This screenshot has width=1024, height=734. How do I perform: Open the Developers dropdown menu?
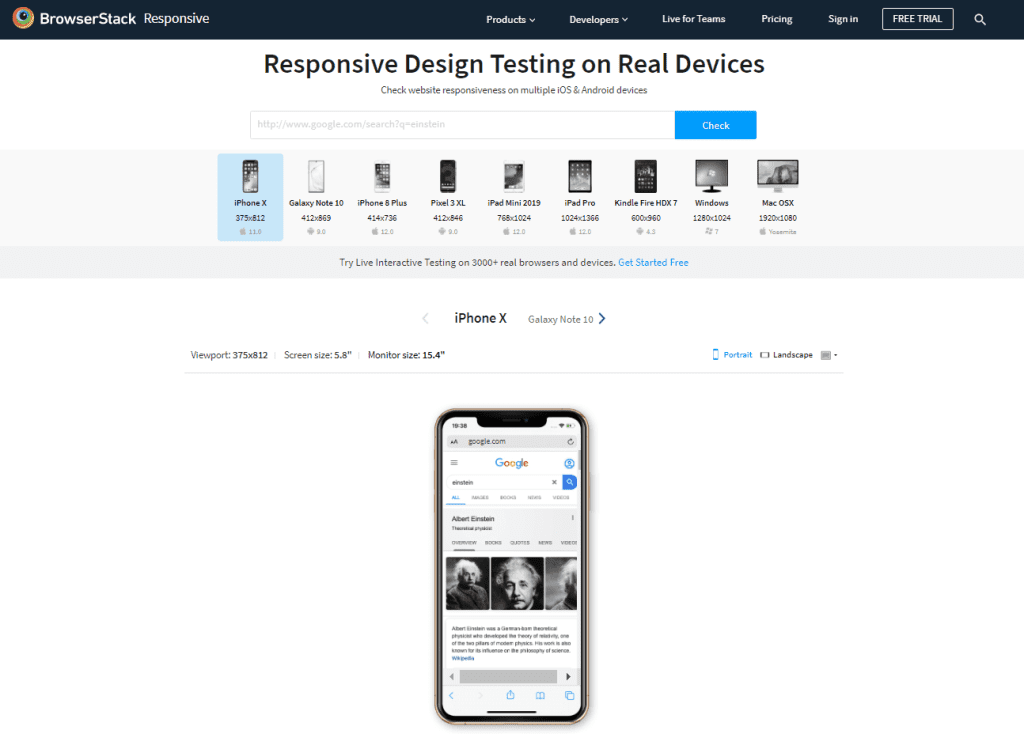(598, 20)
